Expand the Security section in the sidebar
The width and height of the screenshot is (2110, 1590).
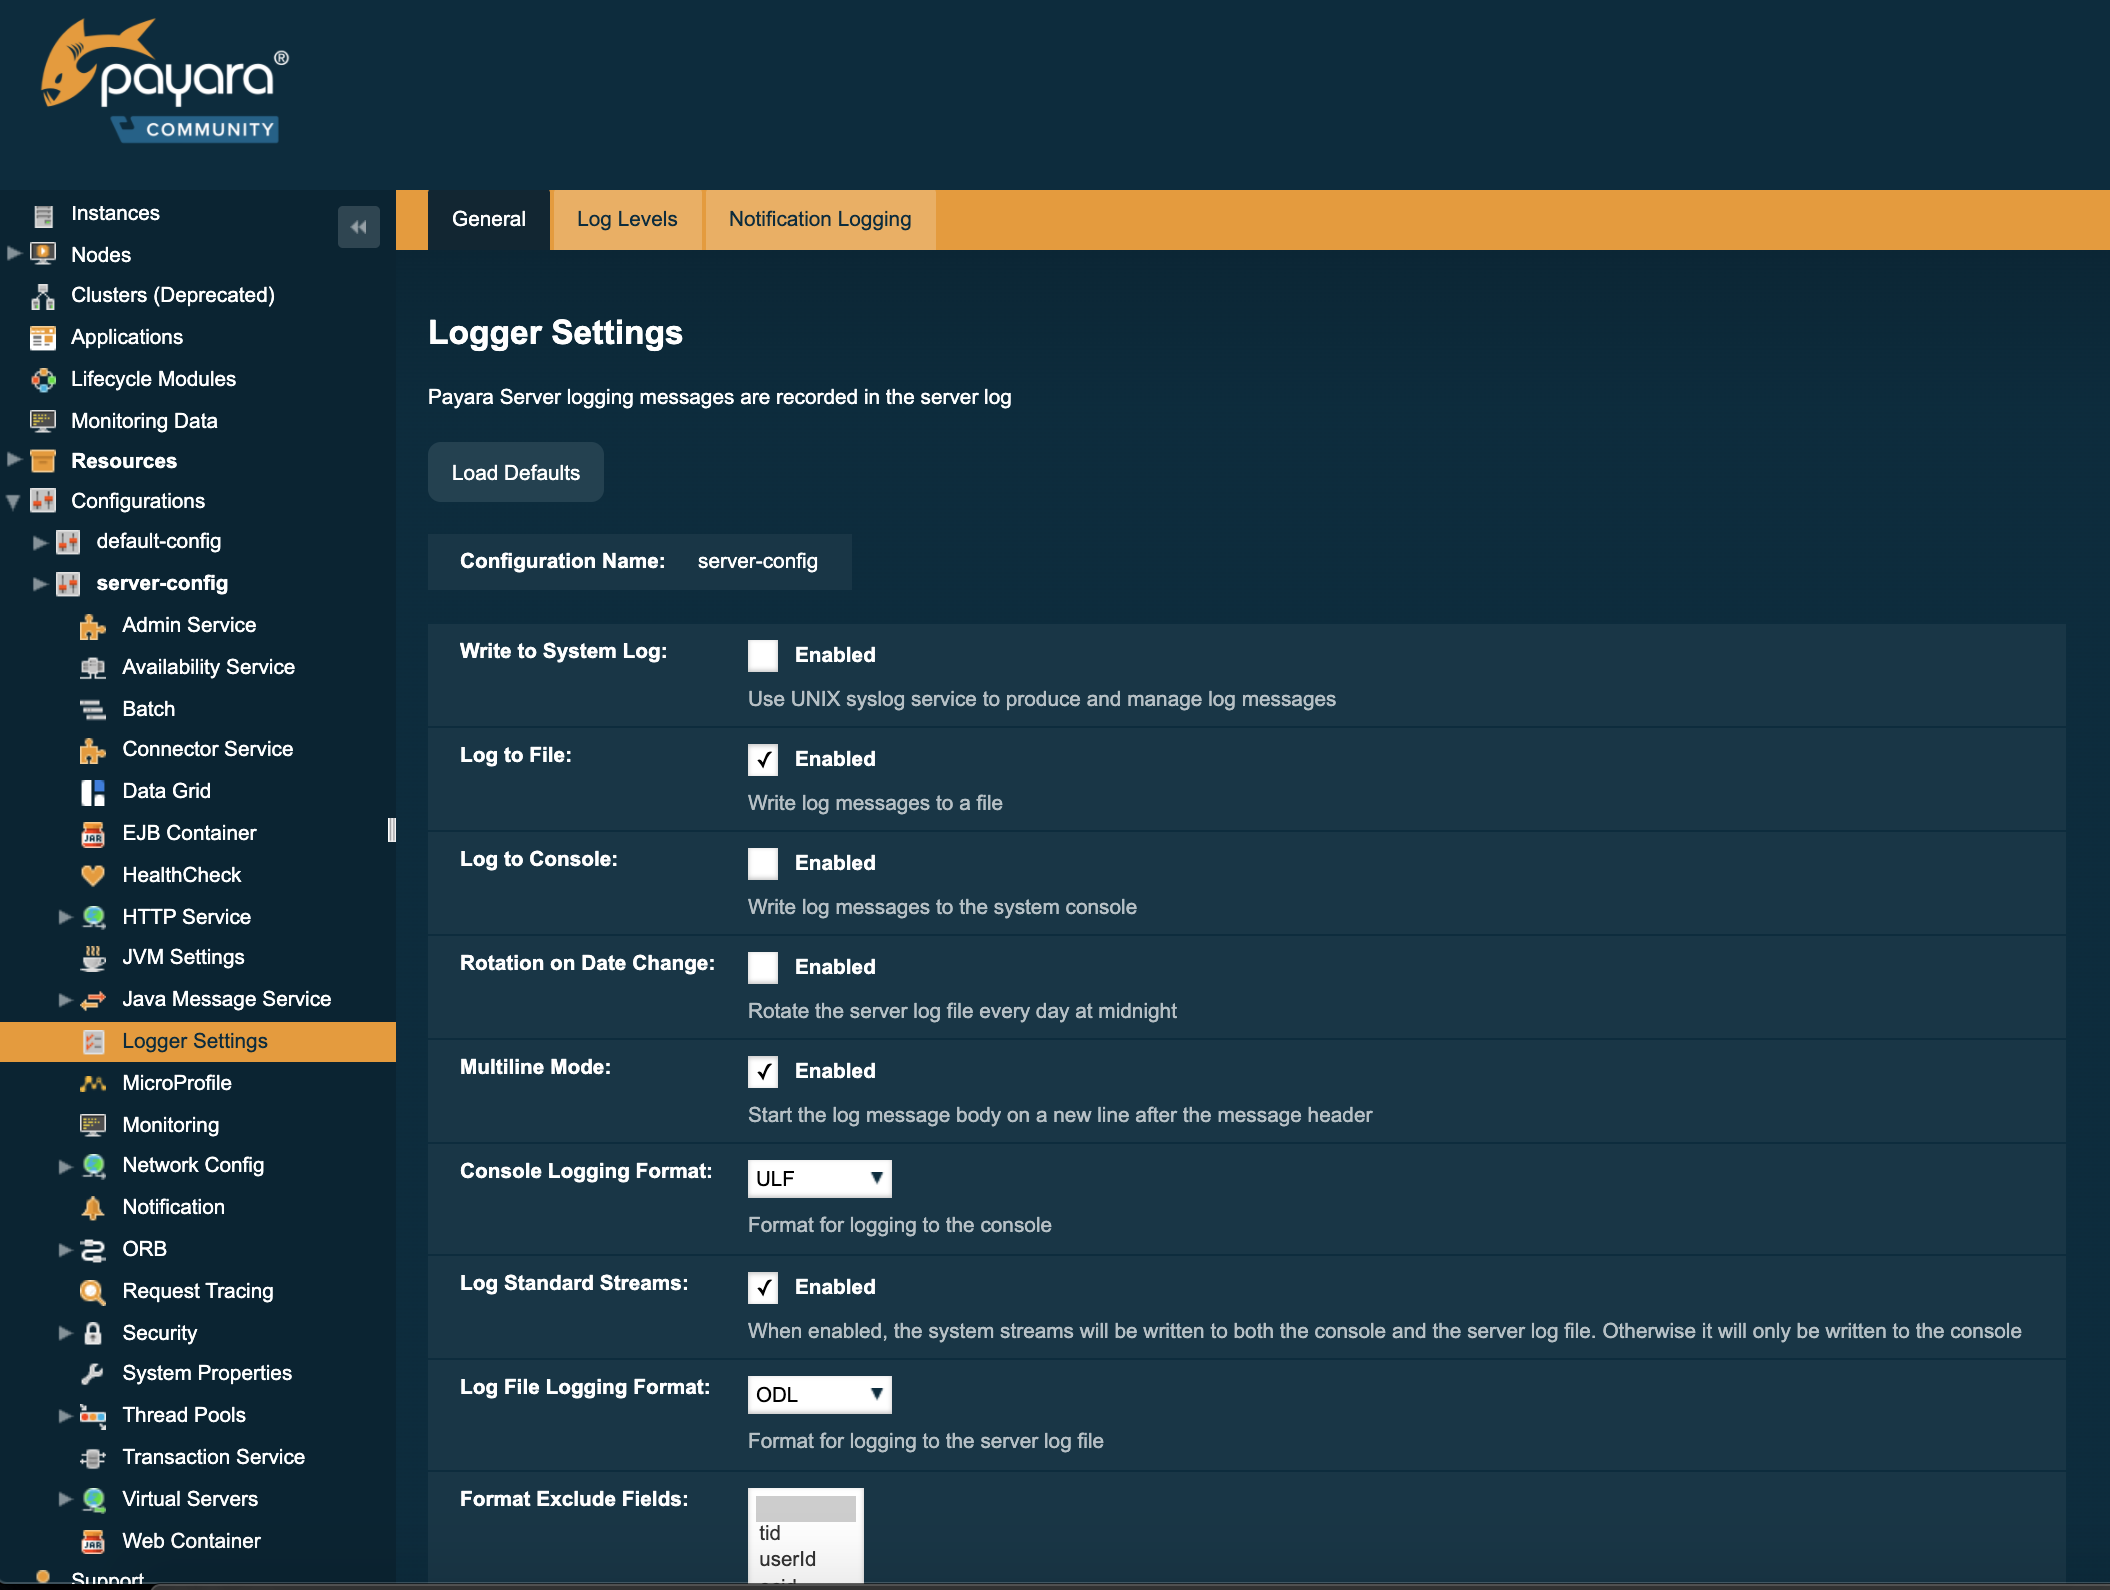pyautogui.click(x=65, y=1332)
